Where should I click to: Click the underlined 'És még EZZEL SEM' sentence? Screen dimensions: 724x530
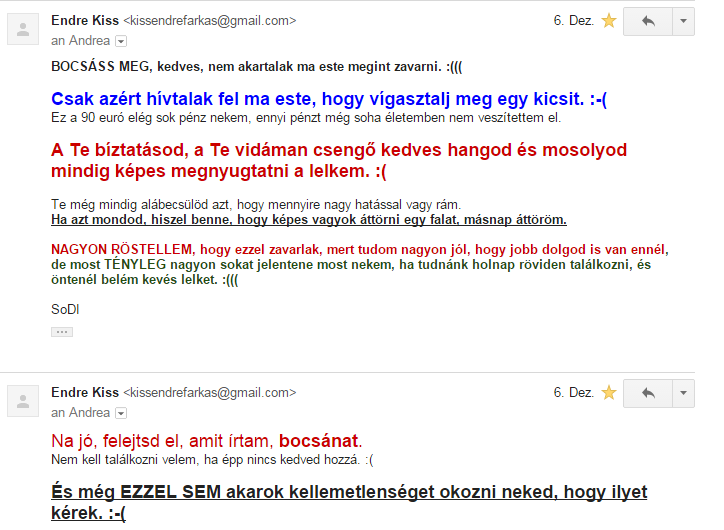[349, 502]
